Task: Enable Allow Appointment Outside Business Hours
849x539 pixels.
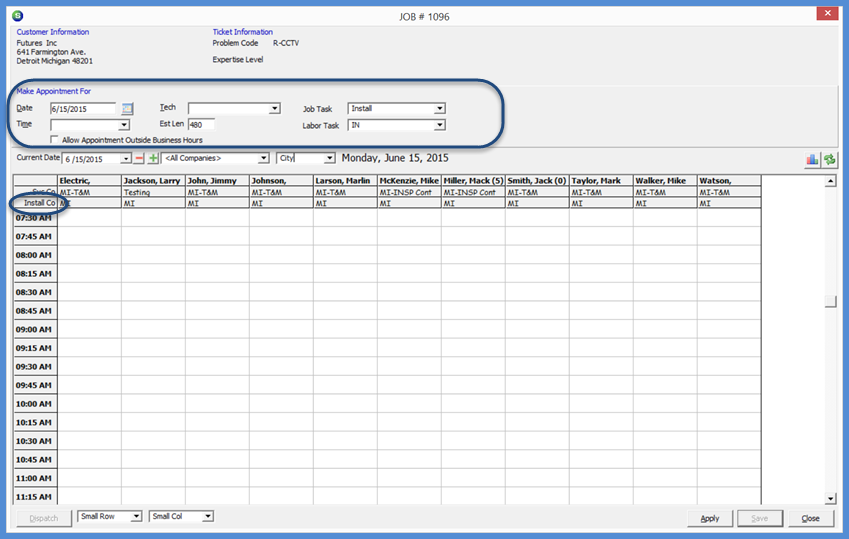Action: (54, 140)
